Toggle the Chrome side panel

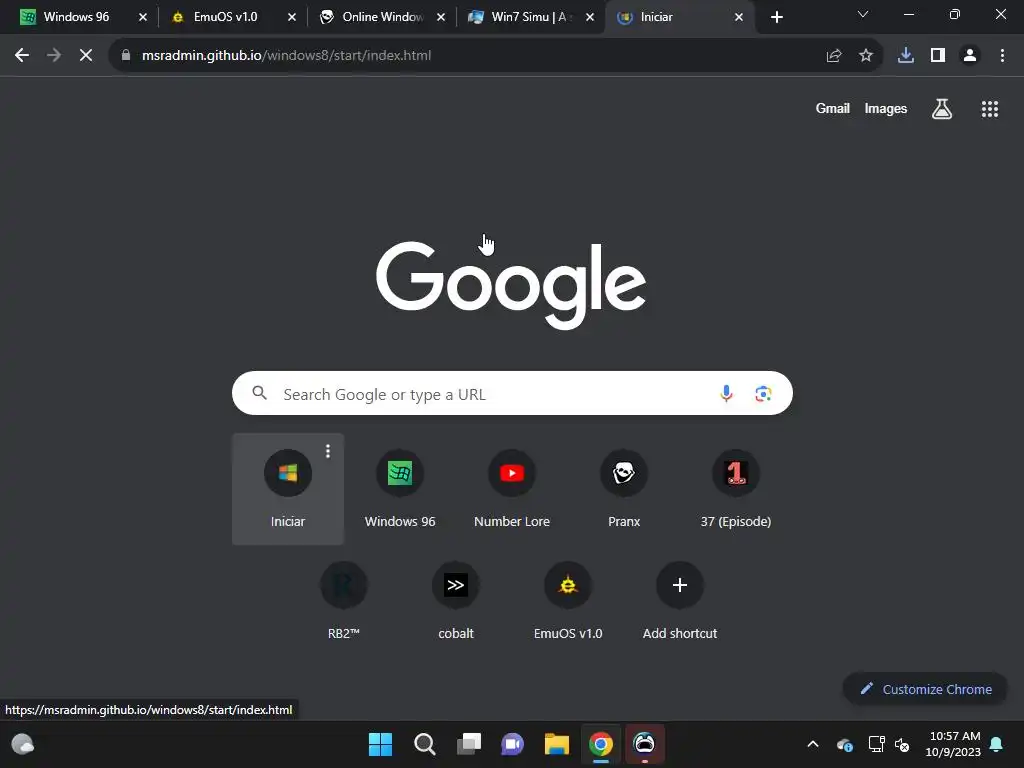938,56
